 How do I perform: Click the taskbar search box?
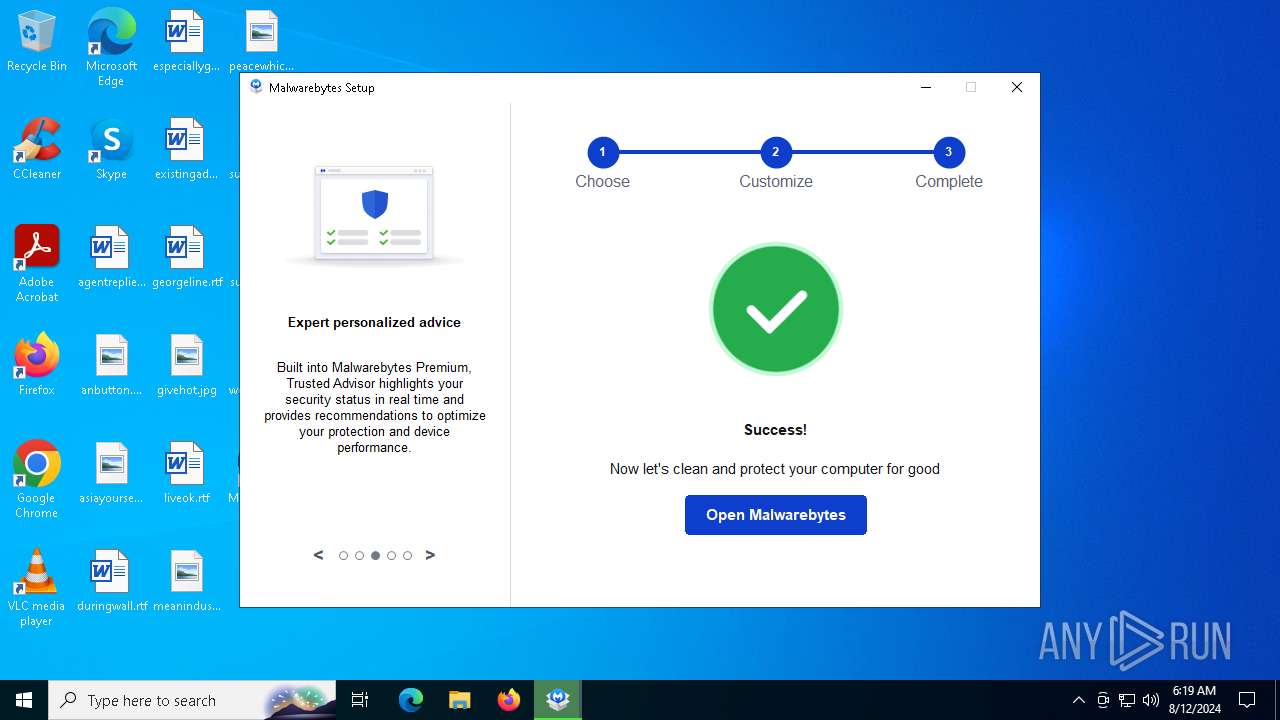[x=192, y=700]
